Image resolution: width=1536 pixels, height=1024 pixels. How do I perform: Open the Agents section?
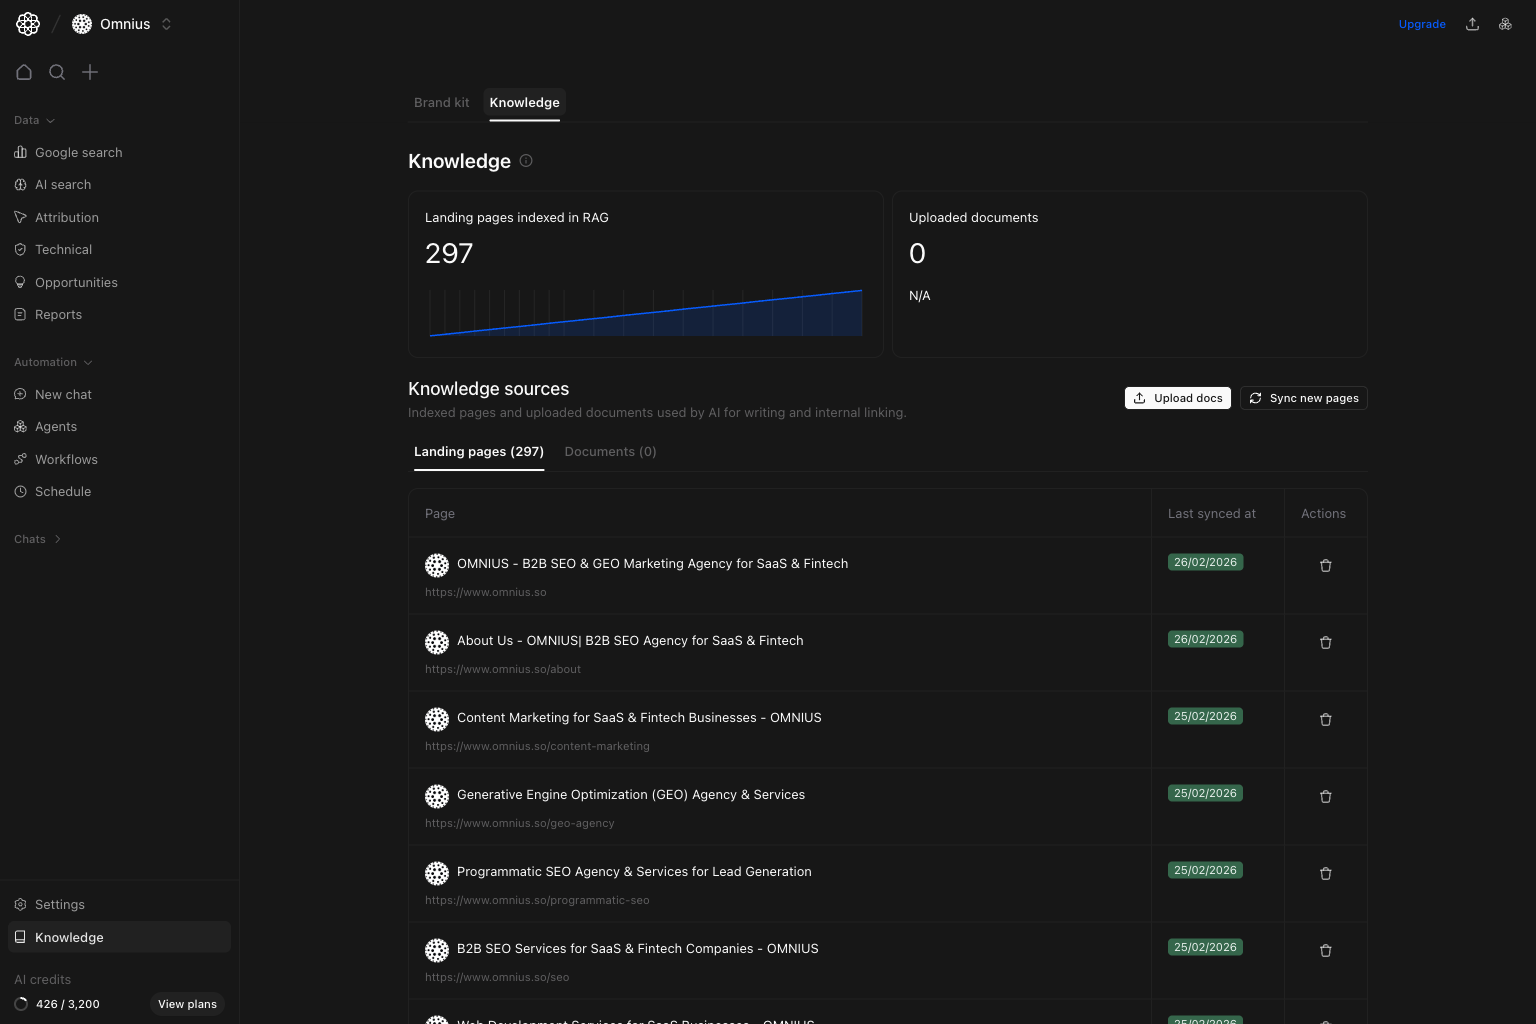click(x=56, y=426)
